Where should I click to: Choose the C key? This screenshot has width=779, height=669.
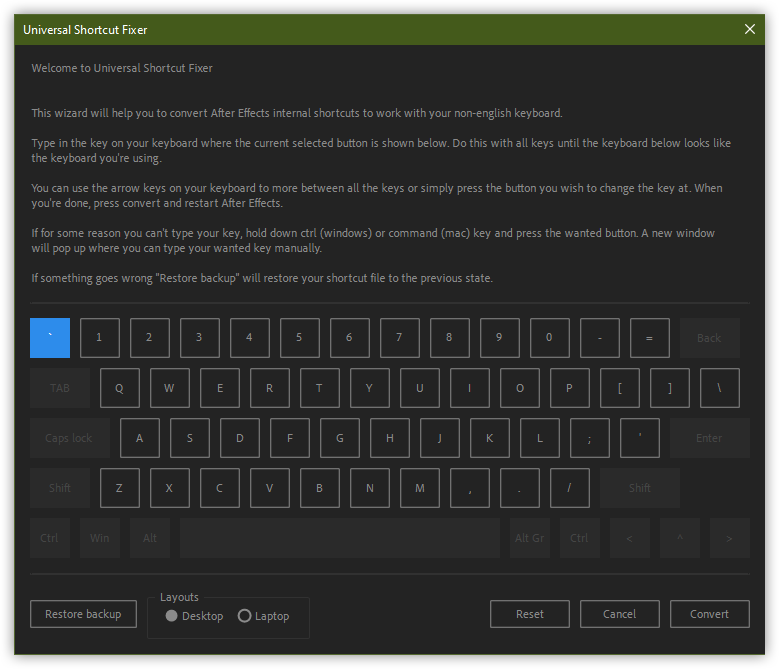click(x=220, y=488)
